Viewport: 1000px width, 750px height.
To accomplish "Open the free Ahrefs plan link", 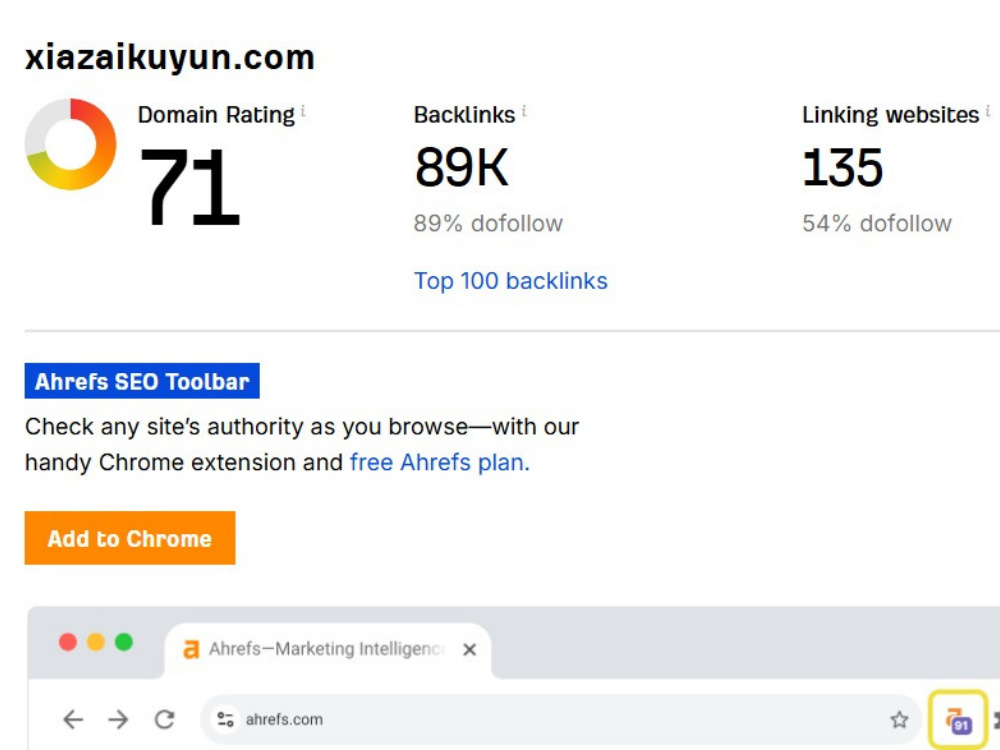I will (439, 462).
